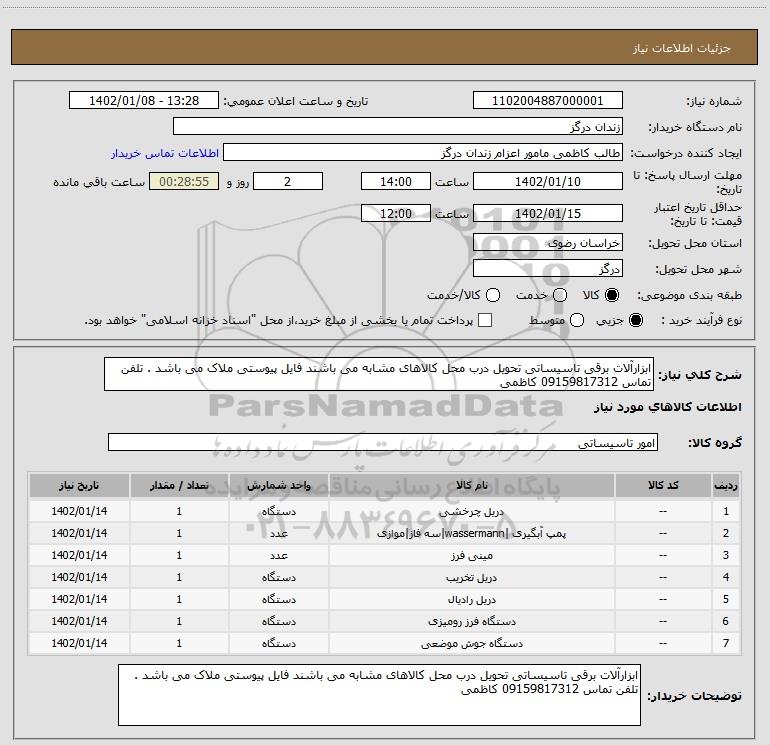770x745 pixels.
Task: Click the نام کالا column header
Action: click(x=471, y=486)
